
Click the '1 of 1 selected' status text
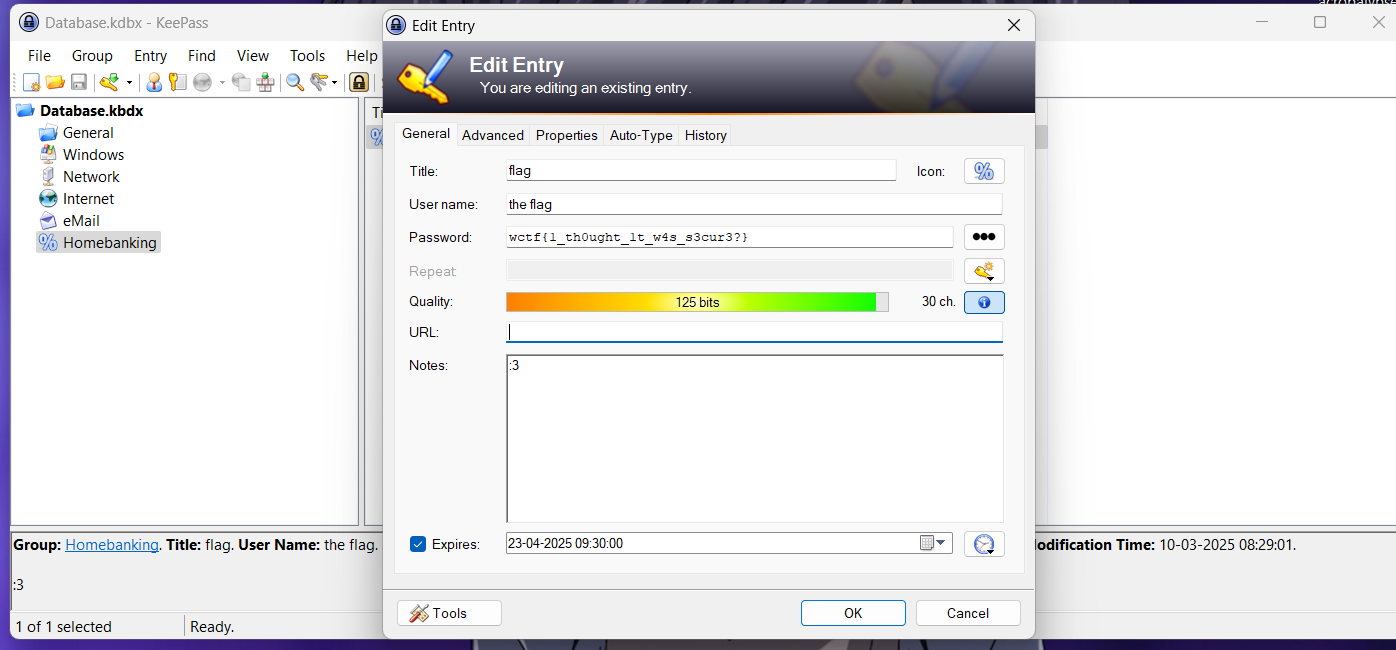click(x=64, y=627)
